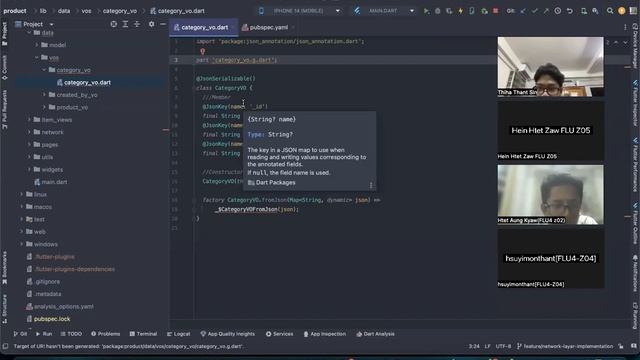The height and width of the screenshot is (360, 640).
Task: Expand the model folder
Action: tap(37, 45)
